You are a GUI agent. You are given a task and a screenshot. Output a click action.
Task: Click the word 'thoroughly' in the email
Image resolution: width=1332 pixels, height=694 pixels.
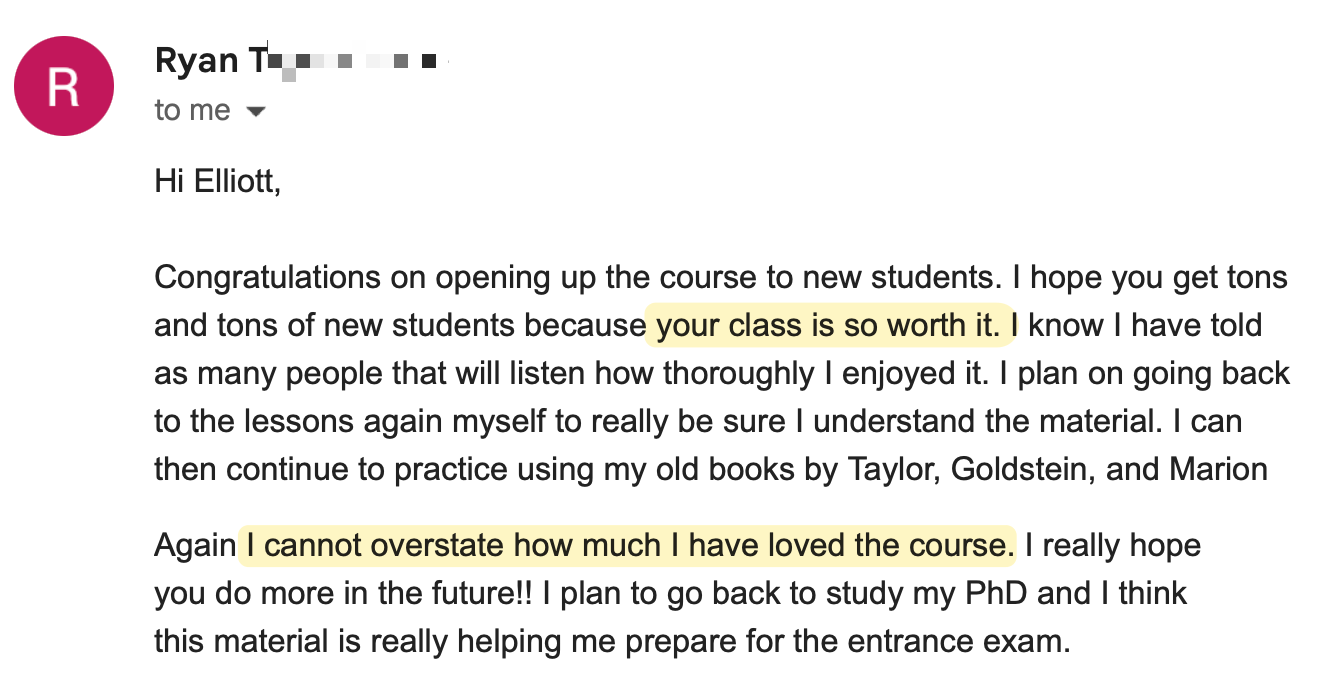point(747,373)
